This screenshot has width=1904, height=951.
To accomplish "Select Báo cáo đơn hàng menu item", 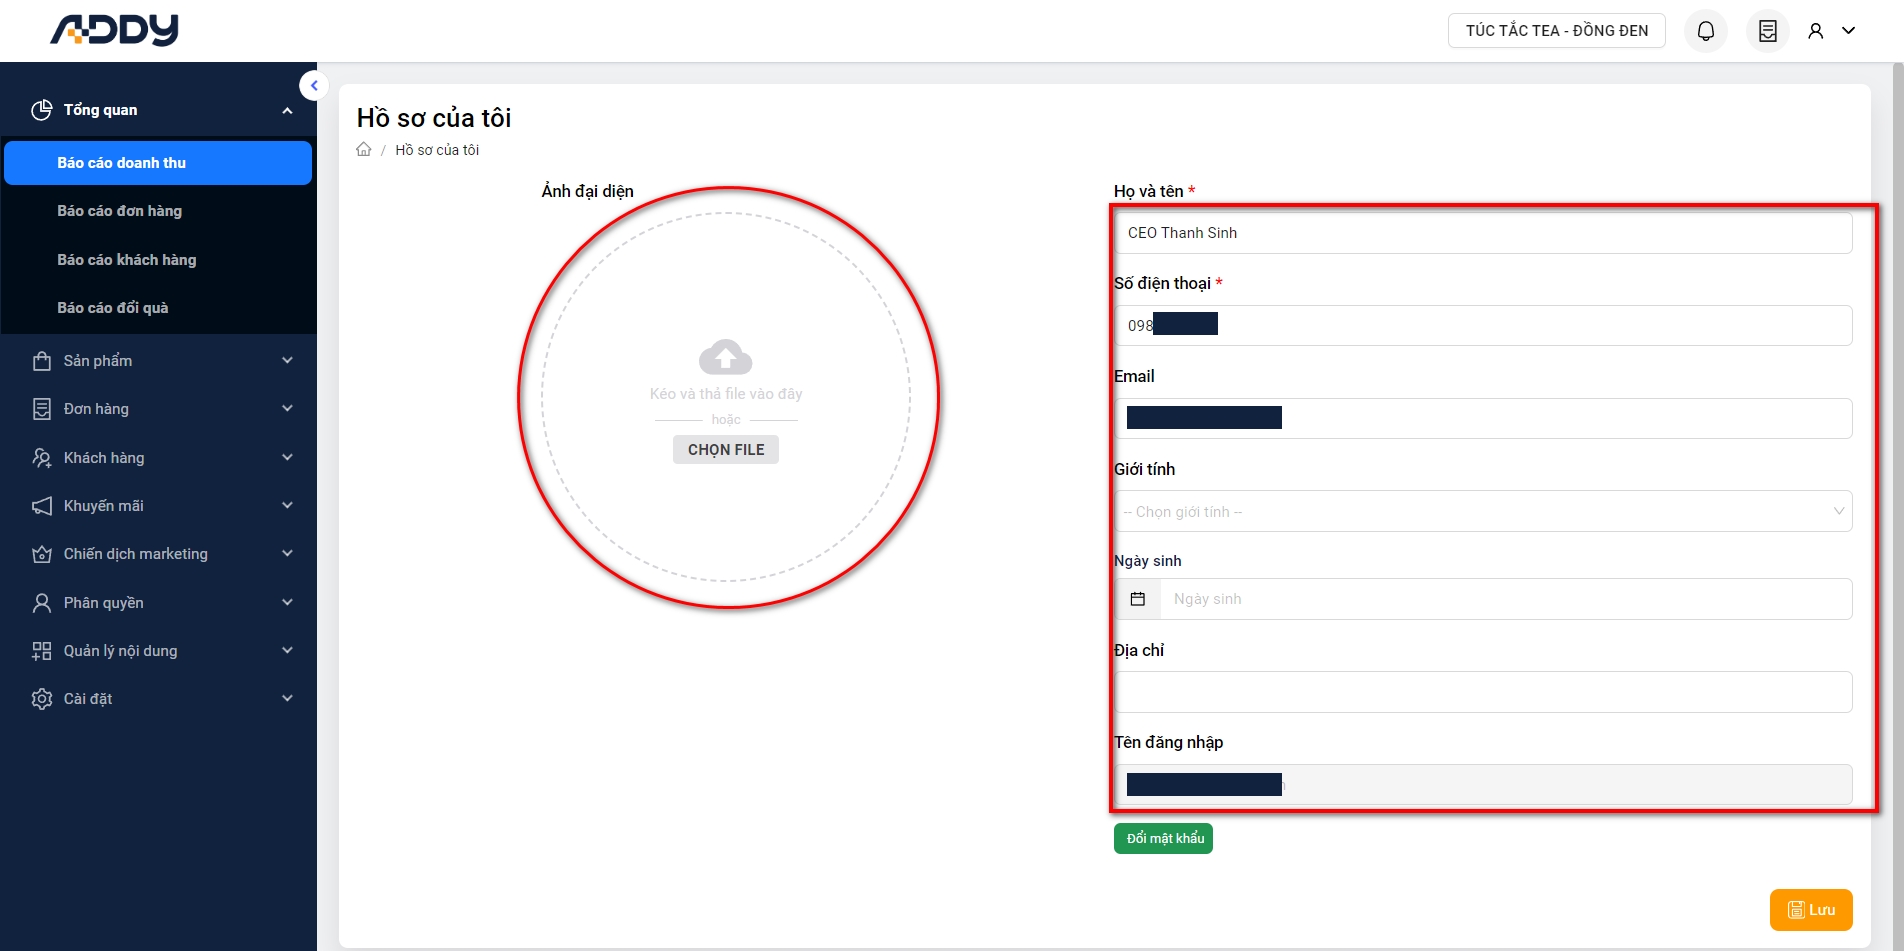I will pyautogui.click(x=120, y=211).
